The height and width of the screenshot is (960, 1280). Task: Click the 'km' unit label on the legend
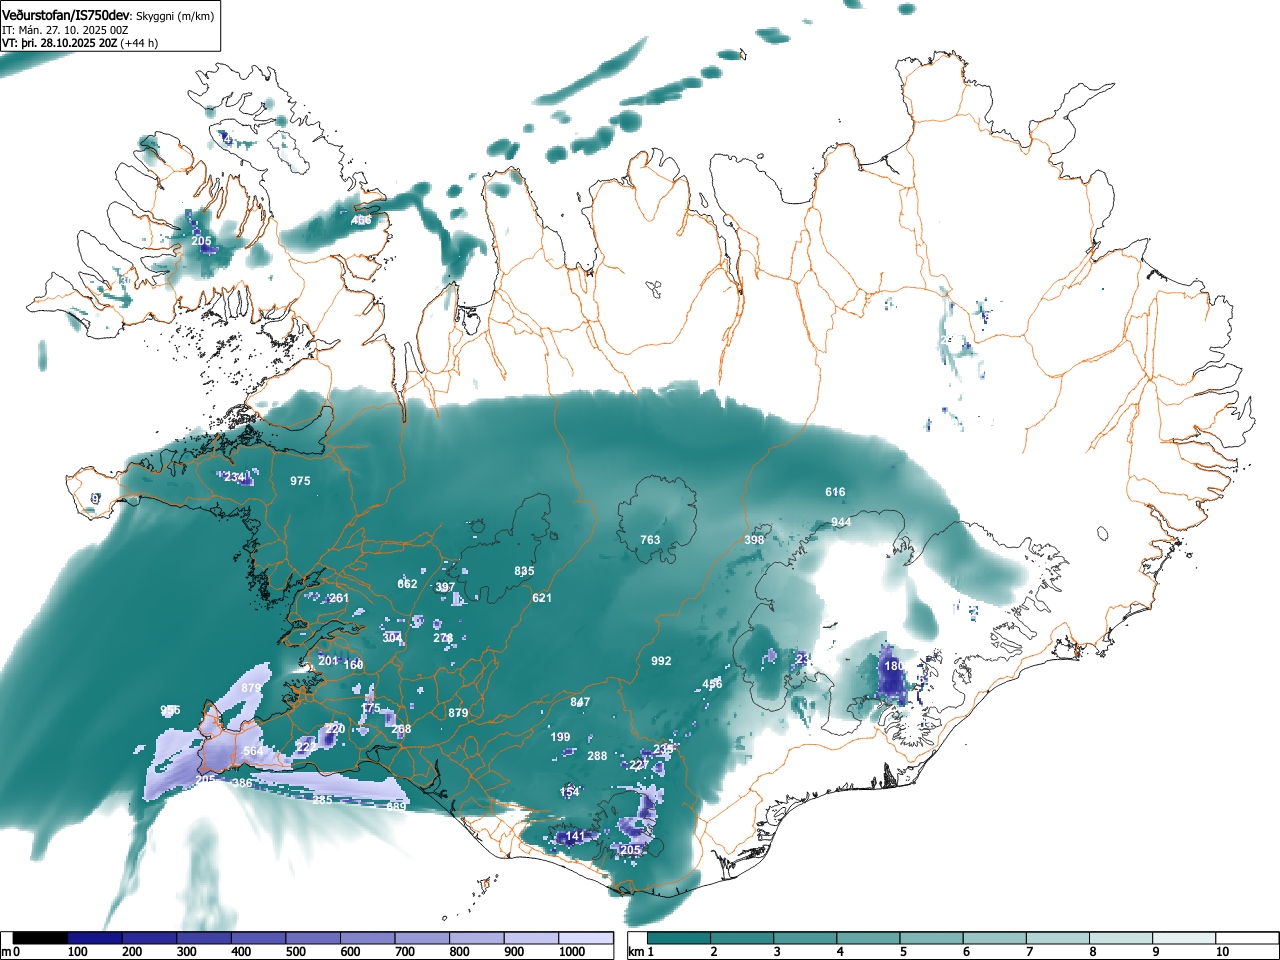click(637, 952)
